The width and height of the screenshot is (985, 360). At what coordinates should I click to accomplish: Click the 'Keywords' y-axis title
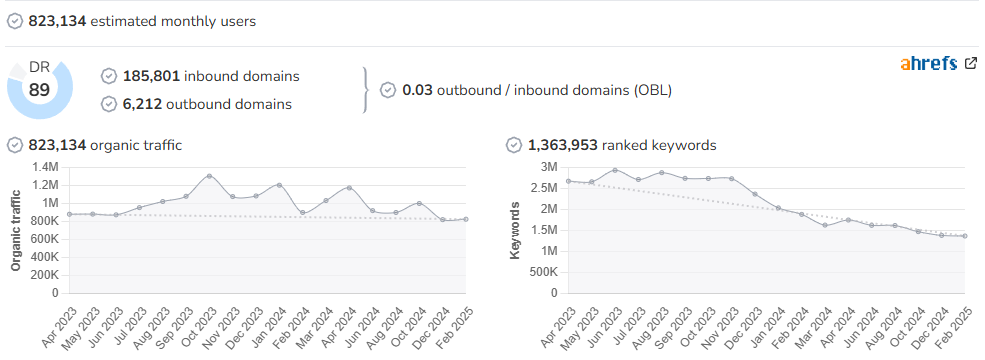pos(515,231)
